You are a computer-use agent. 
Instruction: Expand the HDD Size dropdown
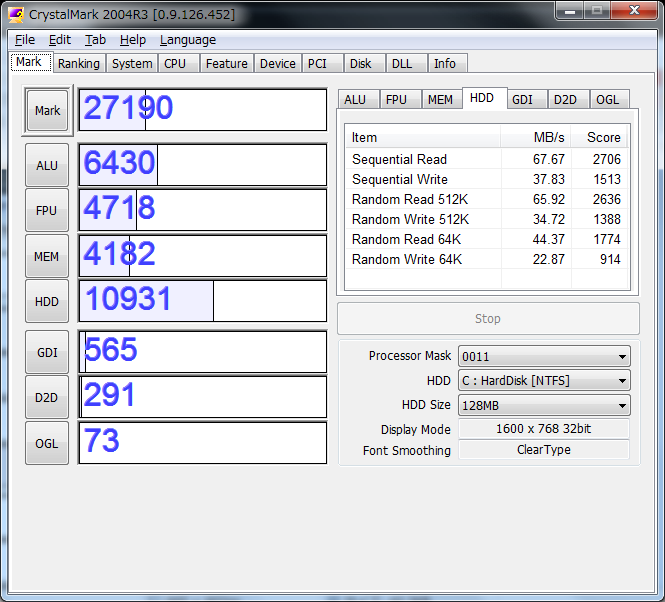pos(544,406)
